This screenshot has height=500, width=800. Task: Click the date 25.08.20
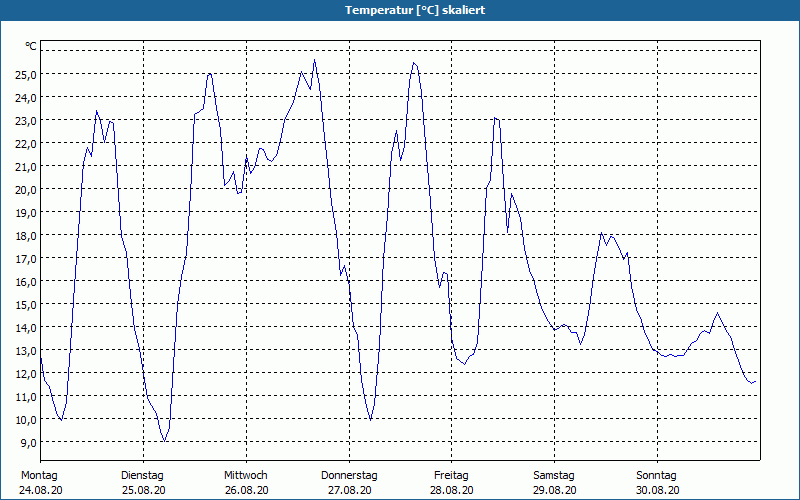click(x=143, y=490)
